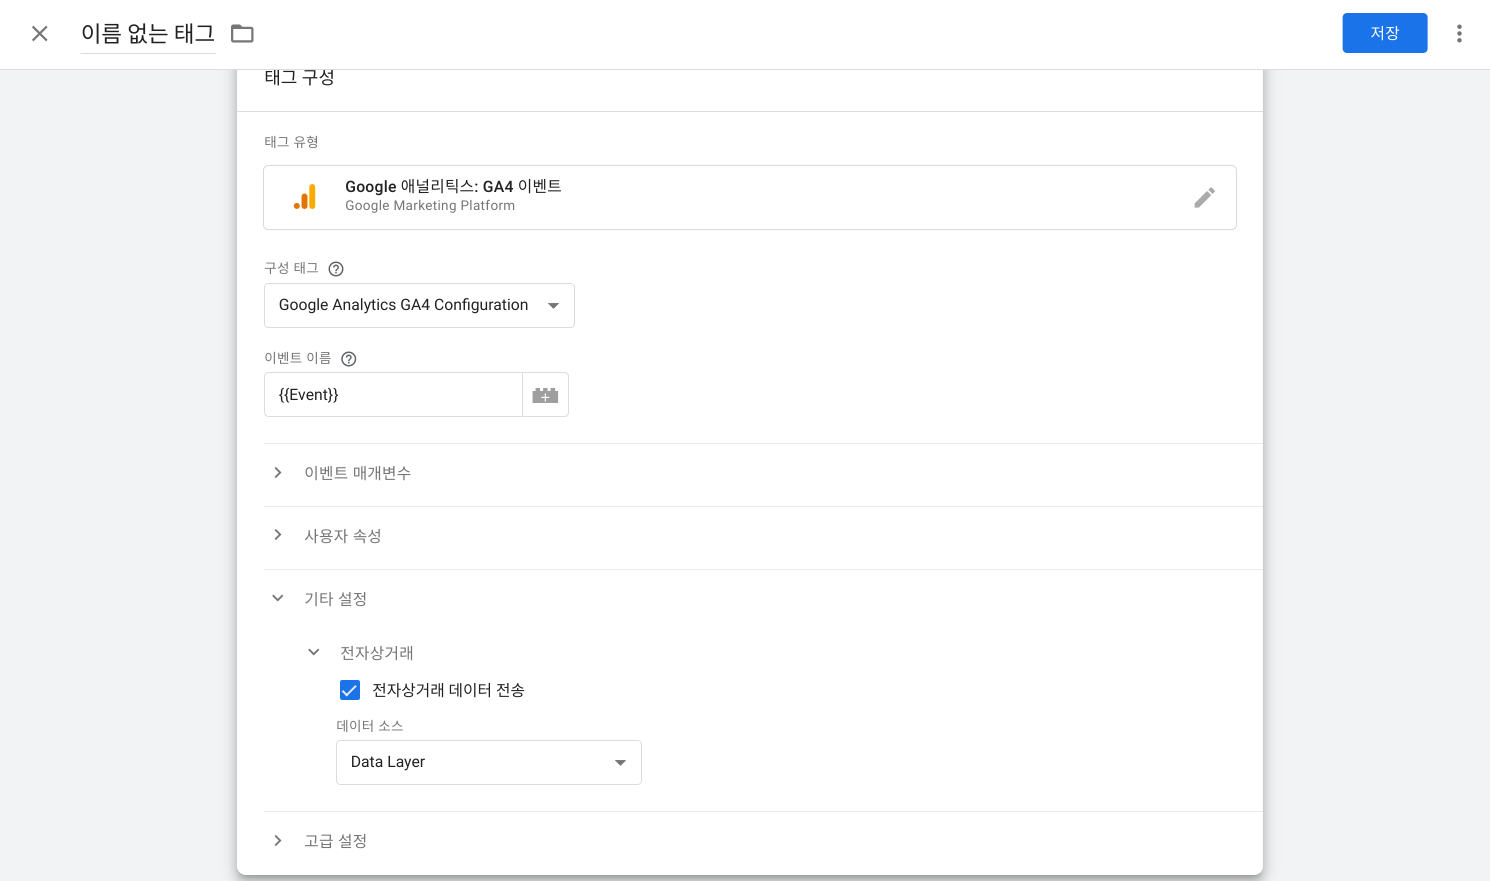
Task: Rename the tag '이름 없는 태그'
Action: [x=148, y=34]
